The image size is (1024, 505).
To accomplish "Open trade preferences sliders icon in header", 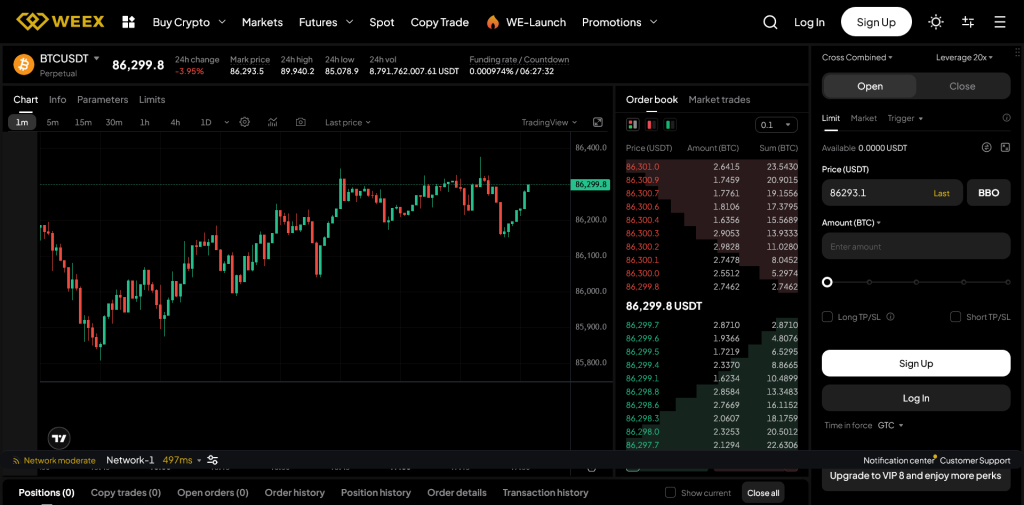I will click(x=968, y=22).
